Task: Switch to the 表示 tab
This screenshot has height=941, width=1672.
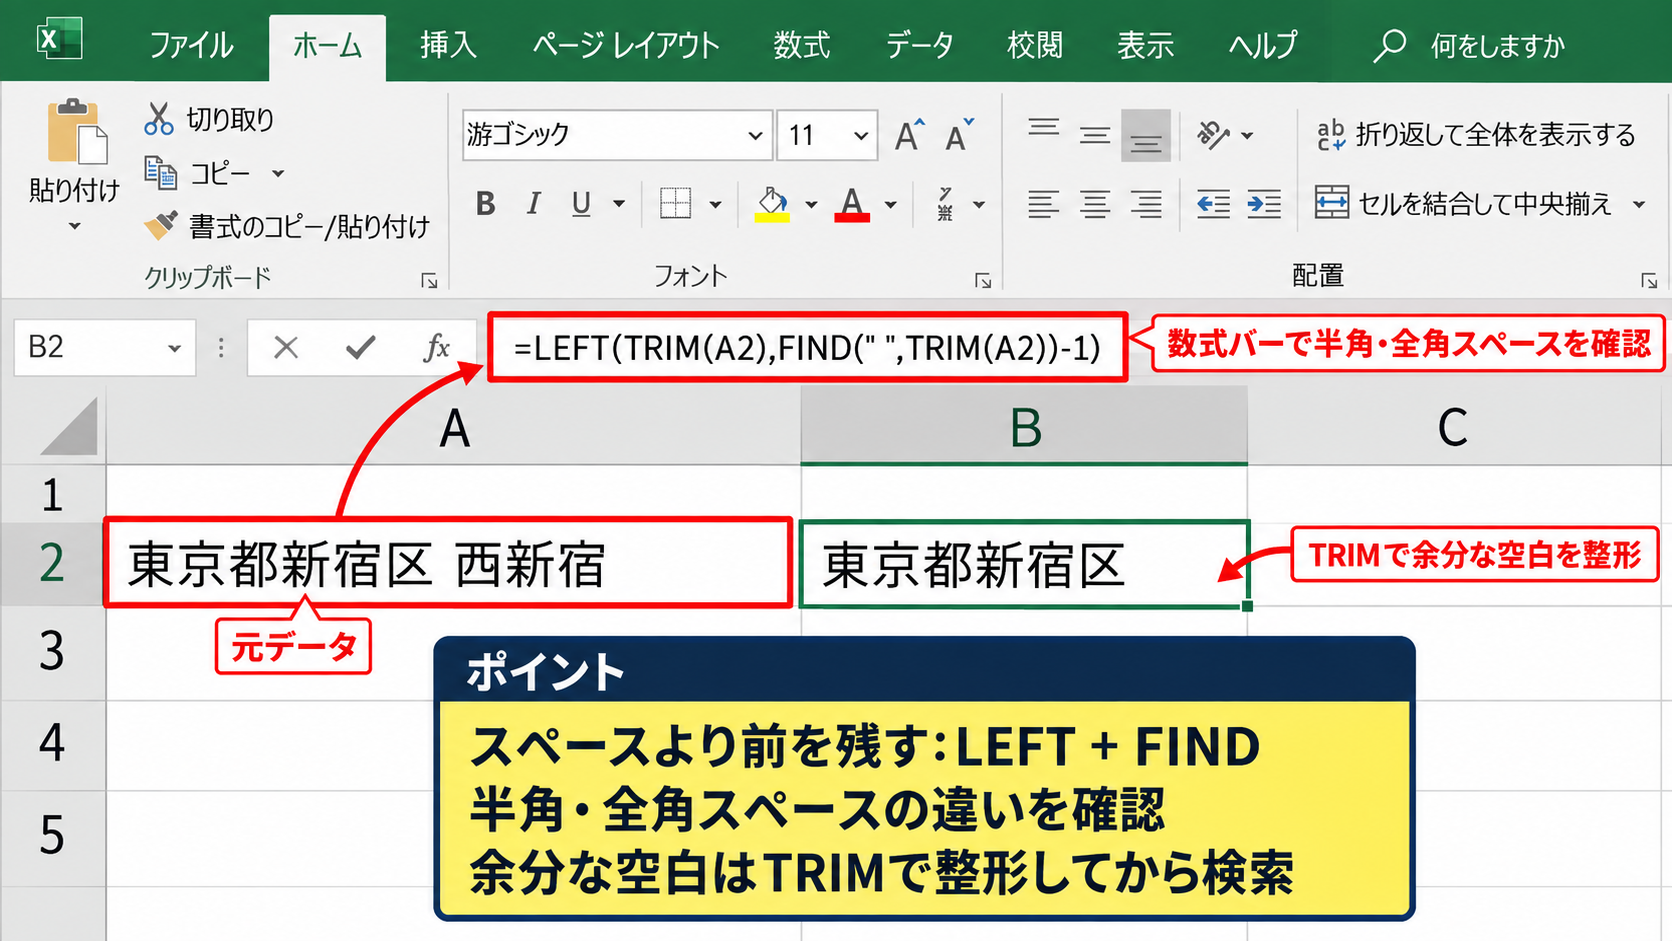Action: point(1145,45)
